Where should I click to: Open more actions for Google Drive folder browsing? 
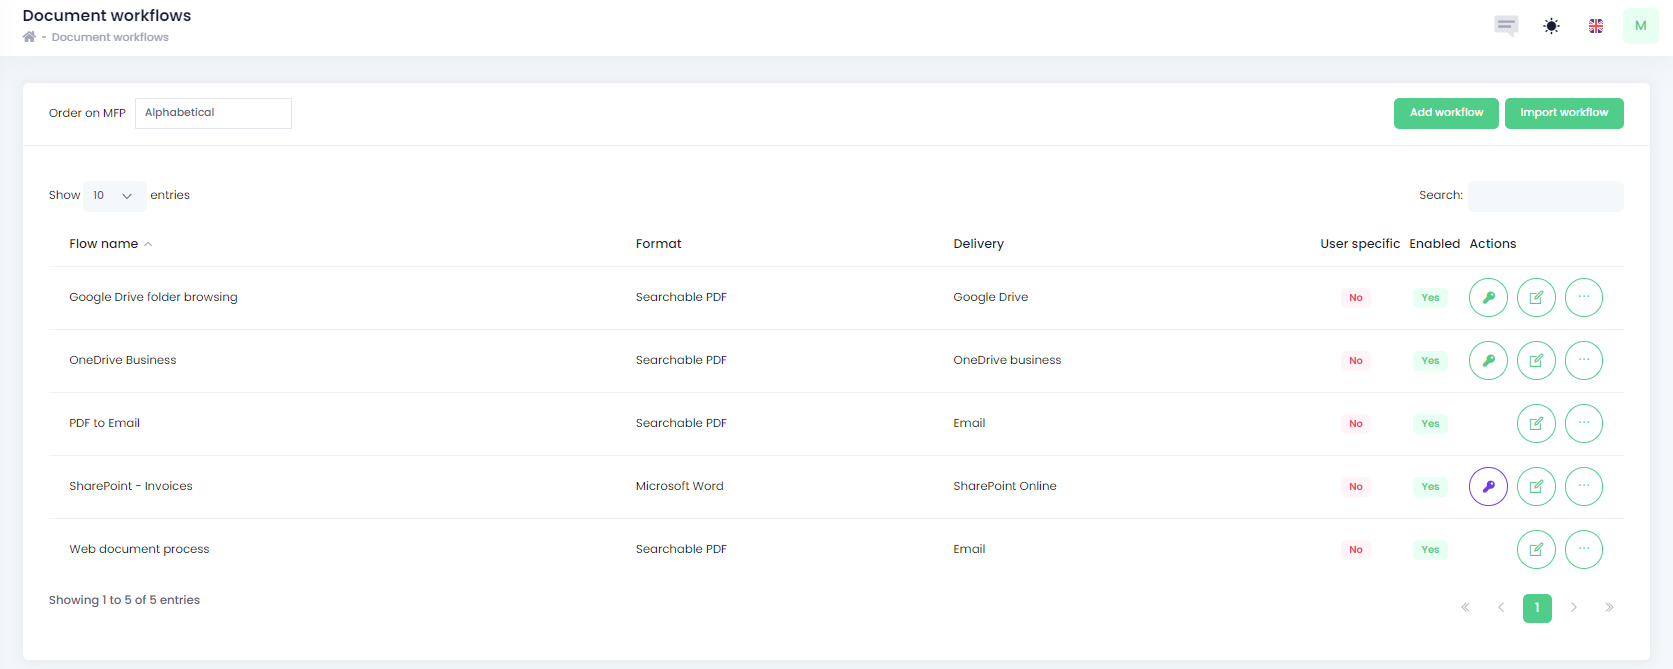[1584, 297]
